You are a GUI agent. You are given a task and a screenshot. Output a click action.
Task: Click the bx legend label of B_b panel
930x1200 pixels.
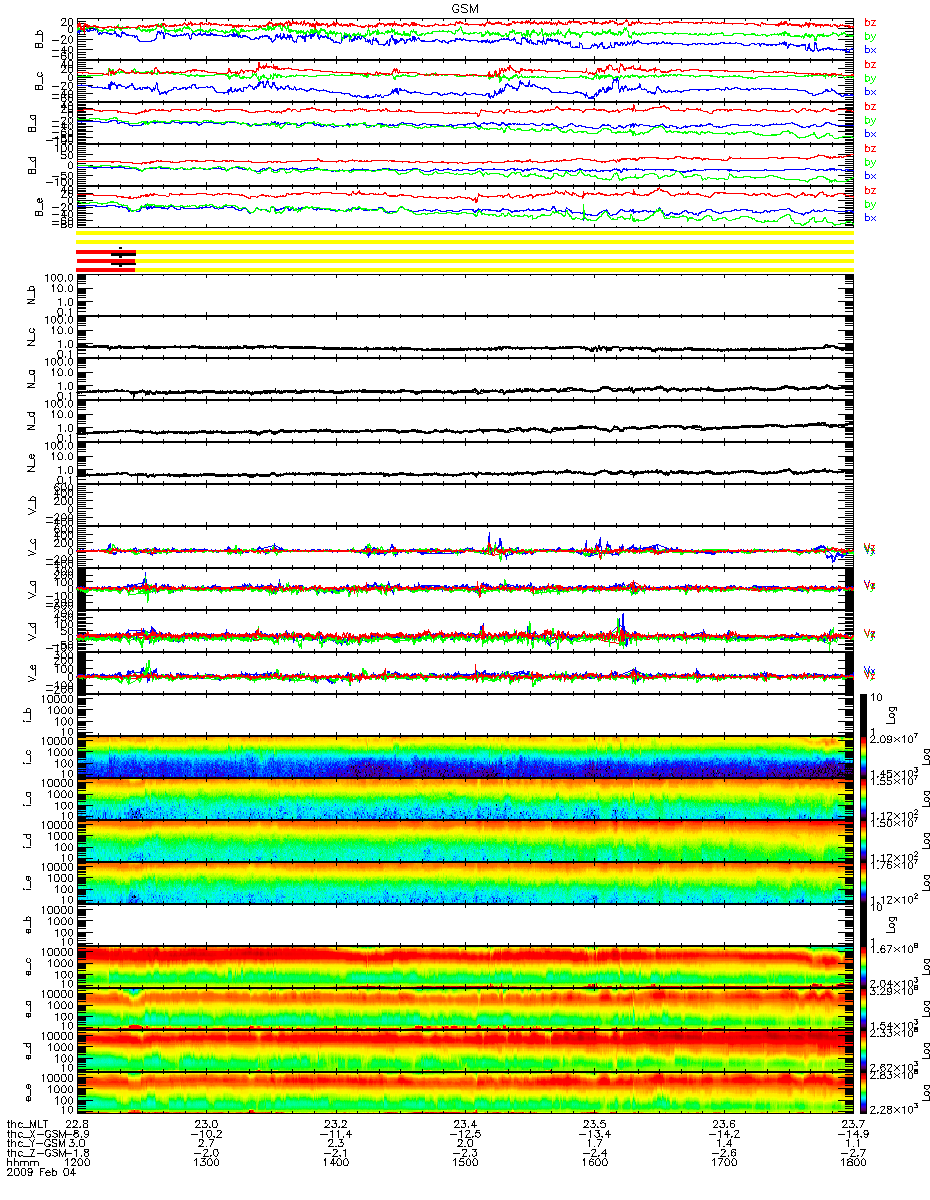[x=870, y=50]
